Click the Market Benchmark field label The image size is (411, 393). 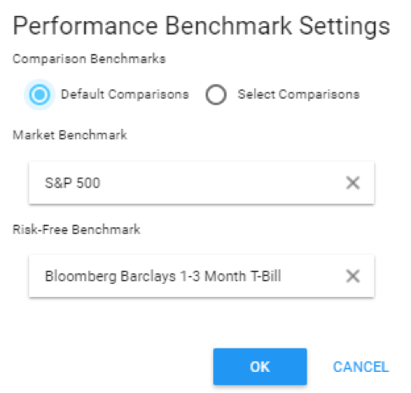click(70, 135)
